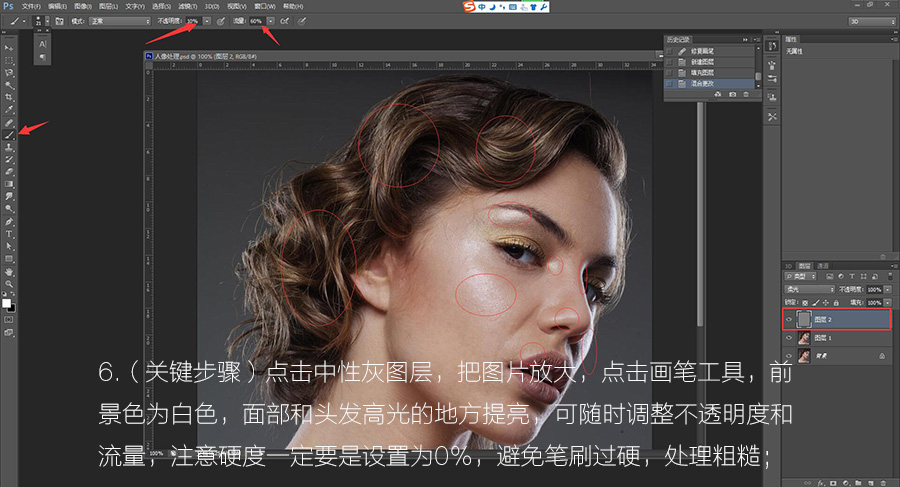
Task: Select the 填充图层 history state
Action: (x=711, y=73)
